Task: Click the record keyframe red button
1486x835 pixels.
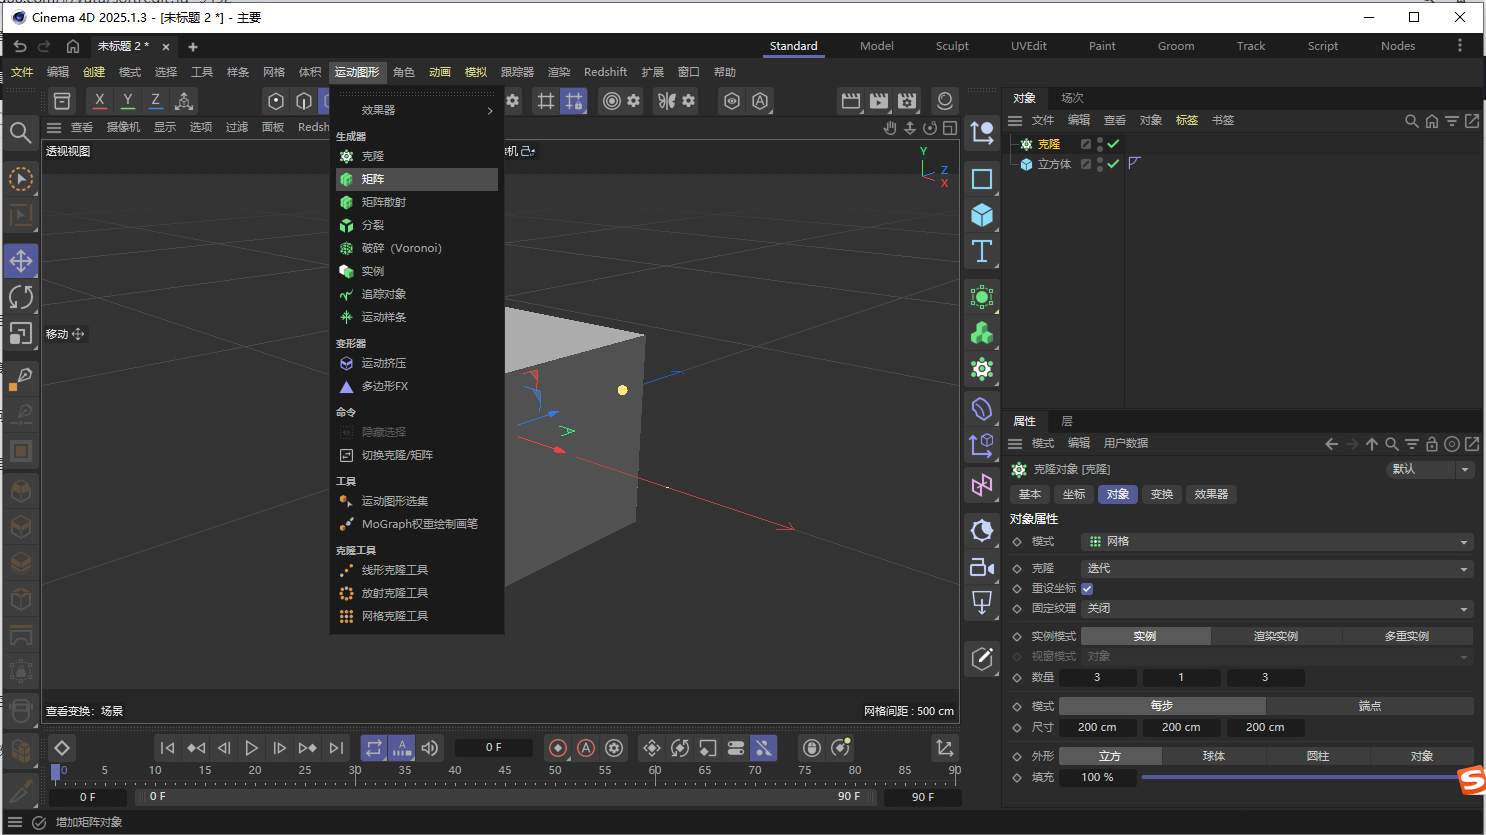Action: 558,748
